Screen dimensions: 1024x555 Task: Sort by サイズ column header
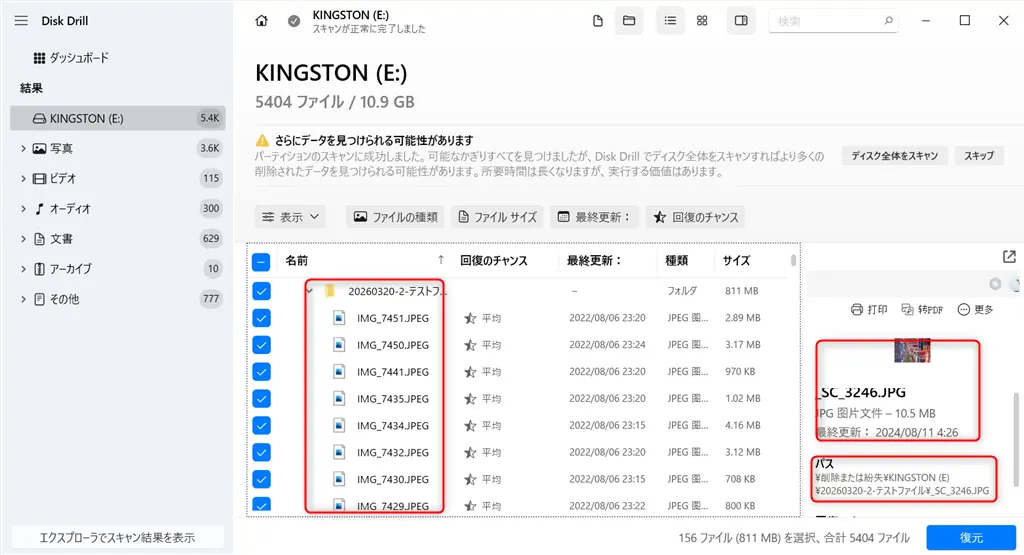coord(737,261)
